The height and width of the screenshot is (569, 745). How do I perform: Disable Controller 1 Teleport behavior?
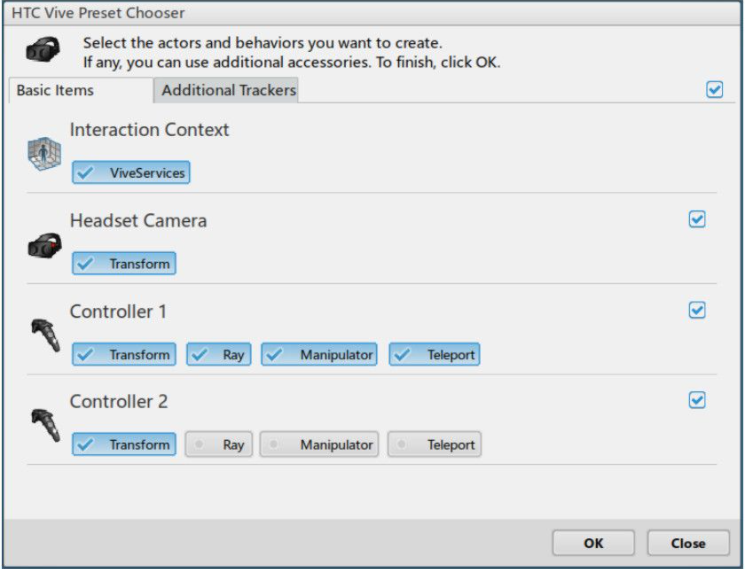coord(435,355)
